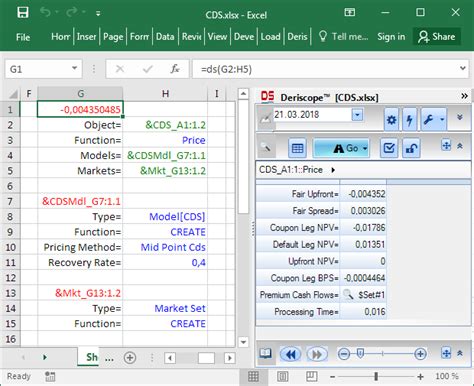This screenshot has height=386, width=474.
Task: Open Premium Cash Flows $Set#1 magnifier
Action: click(x=348, y=295)
